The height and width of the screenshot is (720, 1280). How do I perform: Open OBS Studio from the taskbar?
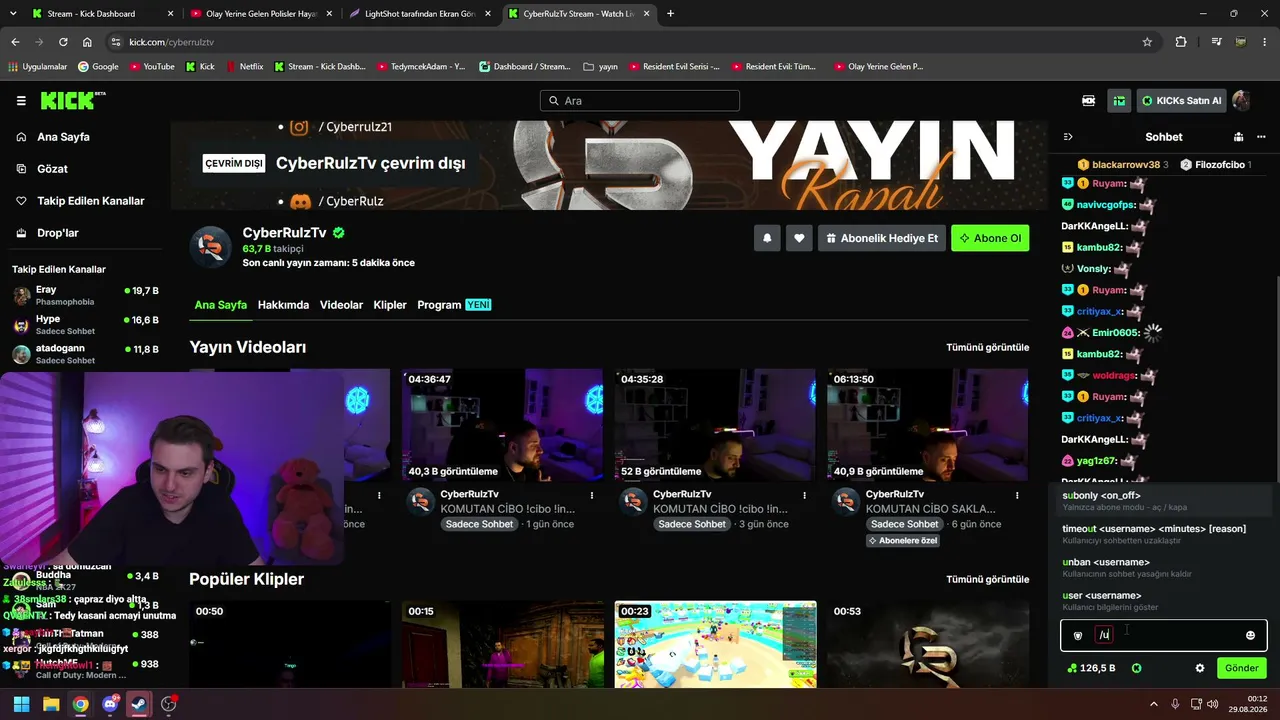[x=169, y=704]
